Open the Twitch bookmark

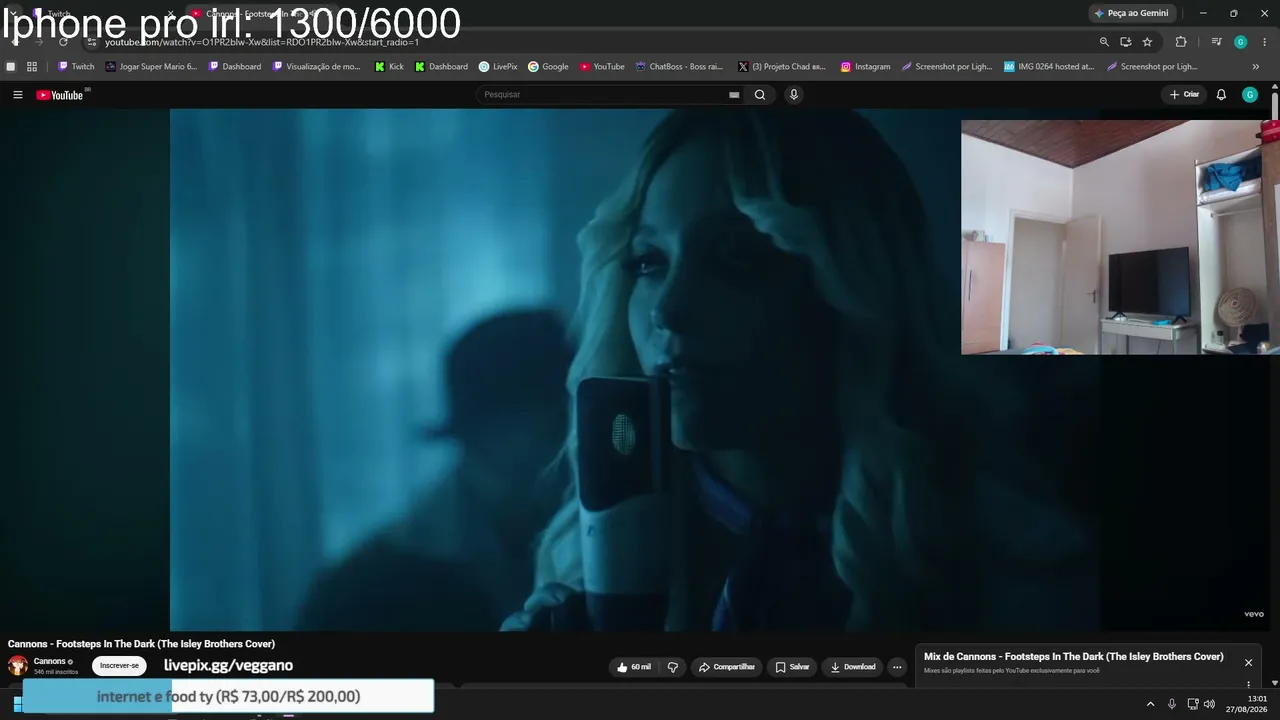click(76, 67)
